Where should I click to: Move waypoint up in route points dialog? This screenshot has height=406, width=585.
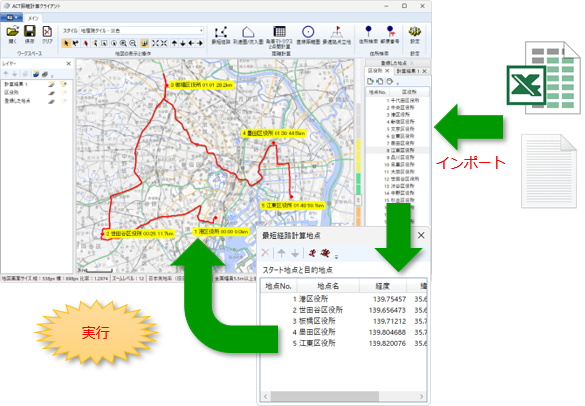(x=282, y=253)
